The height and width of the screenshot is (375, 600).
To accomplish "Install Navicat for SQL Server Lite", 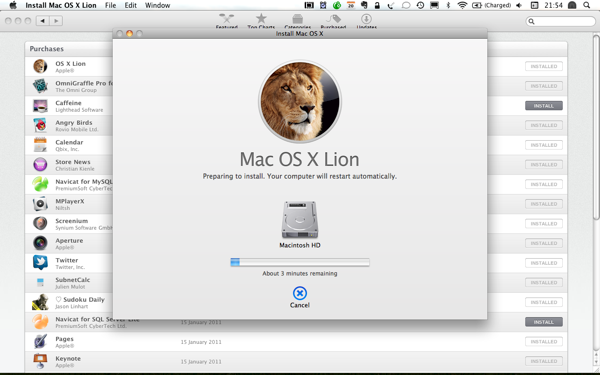I will coord(544,322).
